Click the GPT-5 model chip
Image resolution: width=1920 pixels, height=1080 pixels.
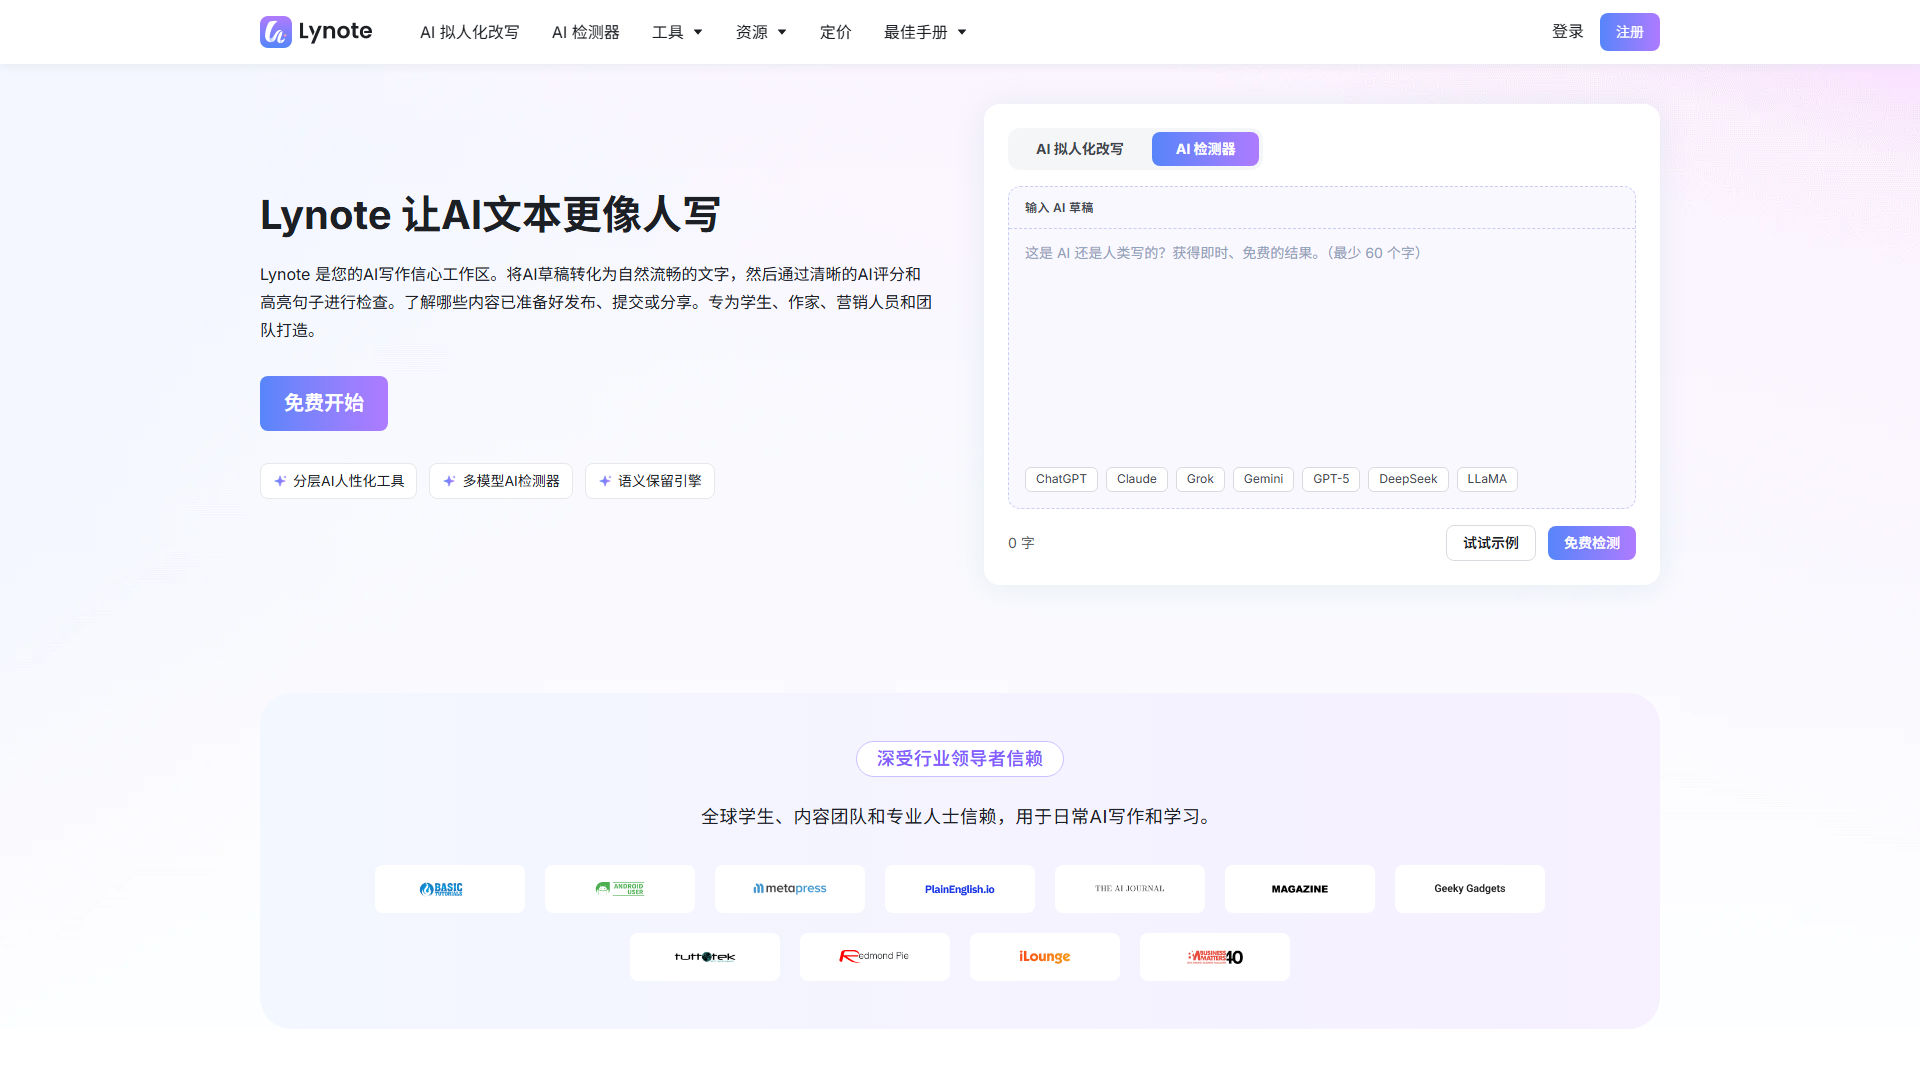click(x=1331, y=479)
